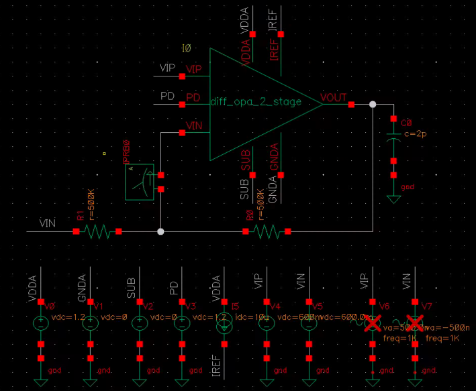Select resistor R1 on the VIN line
This screenshot has width=476, height=392.
pos(97,231)
